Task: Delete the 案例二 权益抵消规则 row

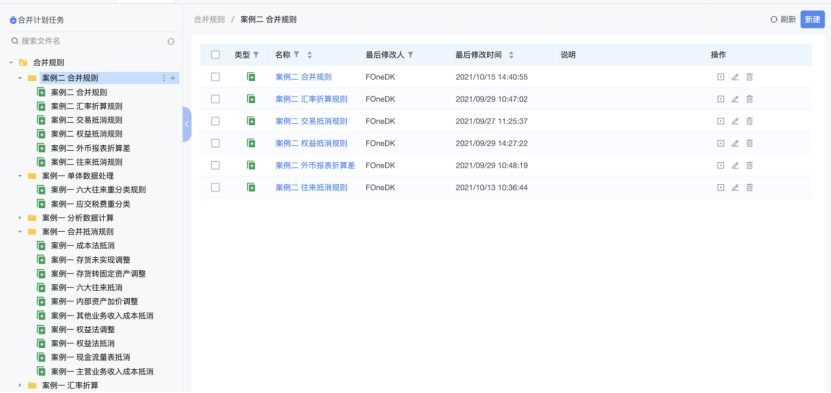Action: pyautogui.click(x=749, y=143)
